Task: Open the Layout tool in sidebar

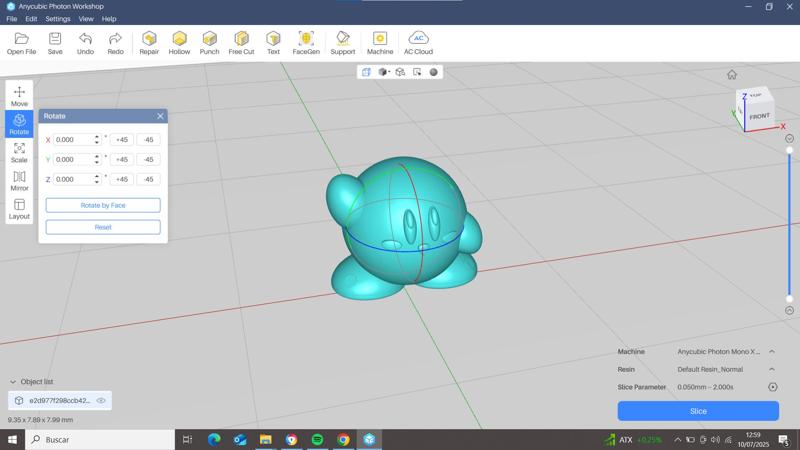Action: click(x=19, y=209)
